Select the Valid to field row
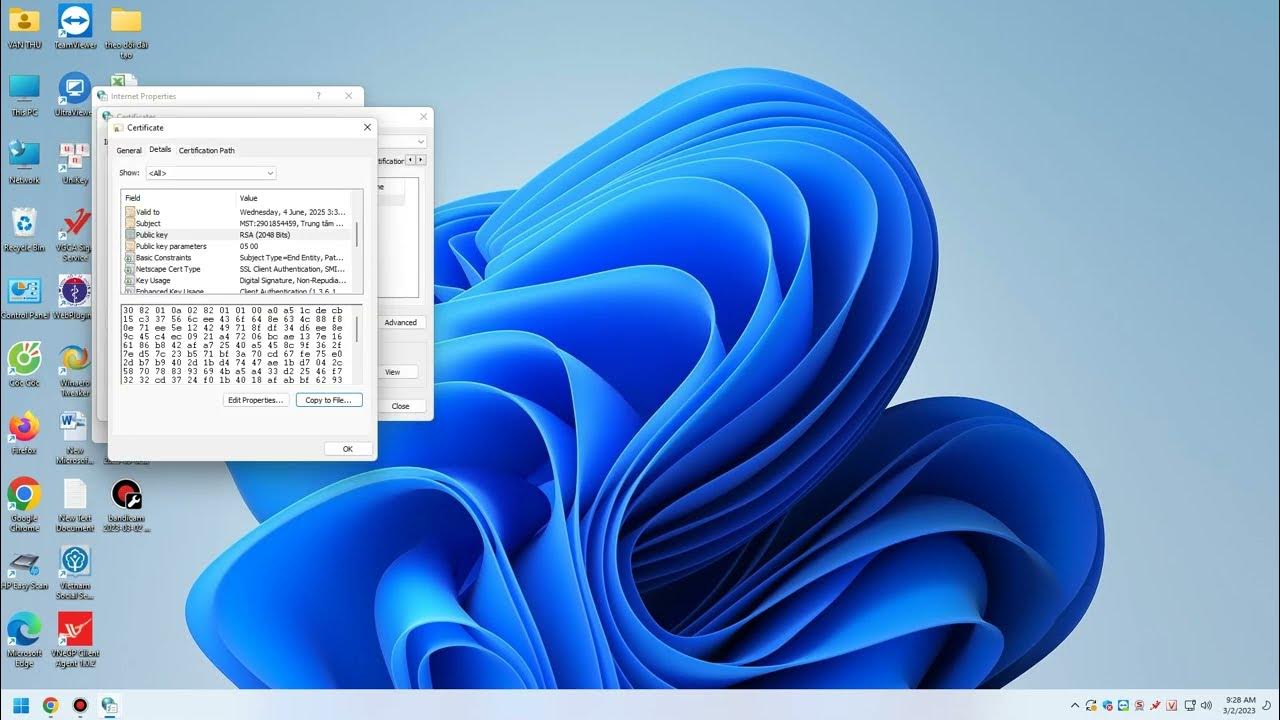1280x720 pixels. [237, 212]
